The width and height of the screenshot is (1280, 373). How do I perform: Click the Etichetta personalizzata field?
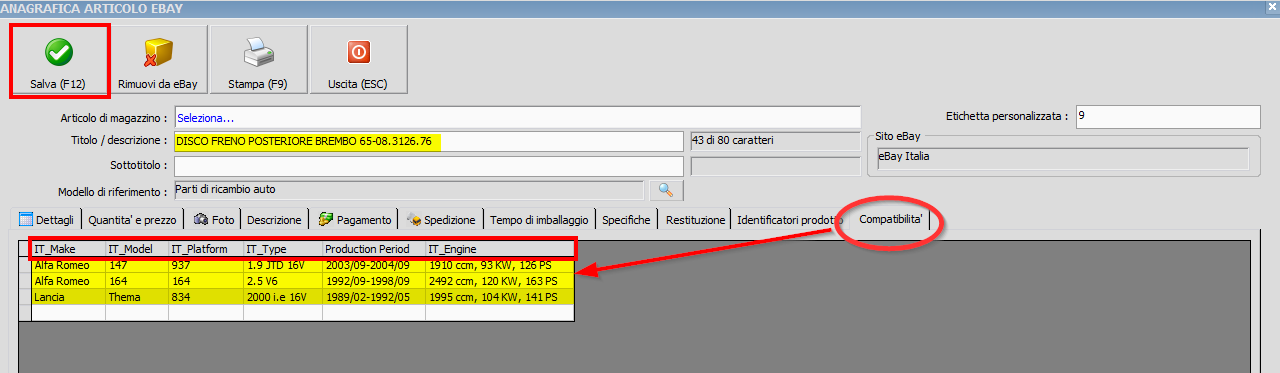pyautogui.click(x=1167, y=116)
